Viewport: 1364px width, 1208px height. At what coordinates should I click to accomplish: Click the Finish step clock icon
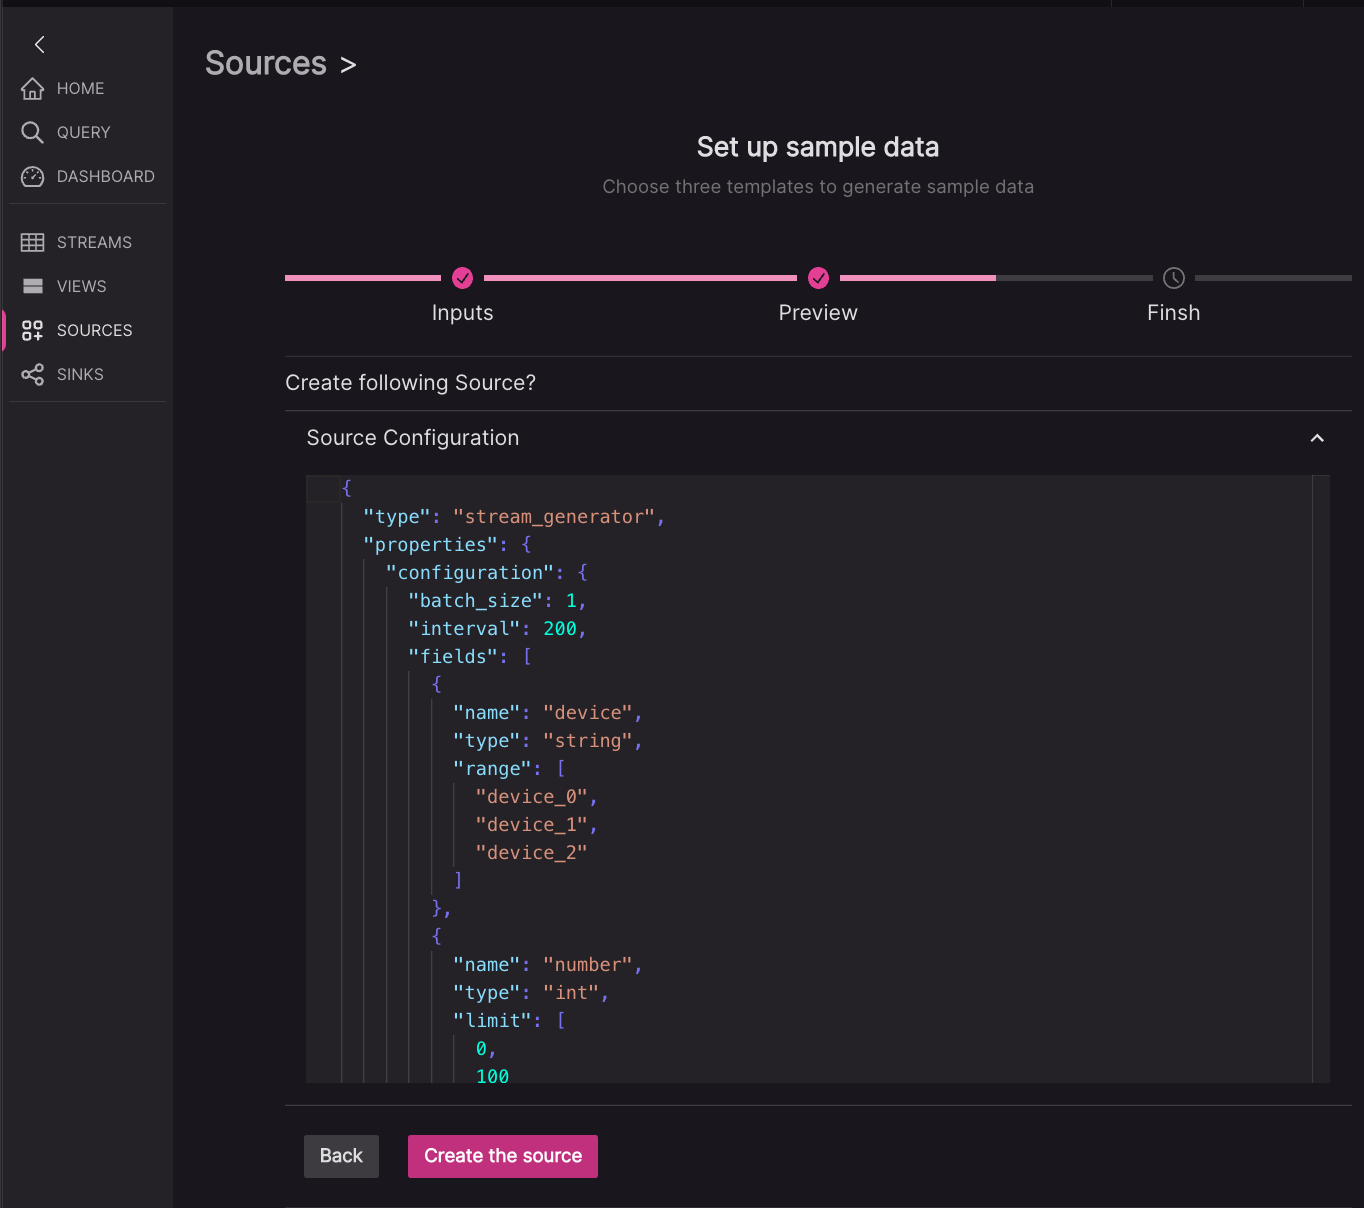tap(1174, 278)
